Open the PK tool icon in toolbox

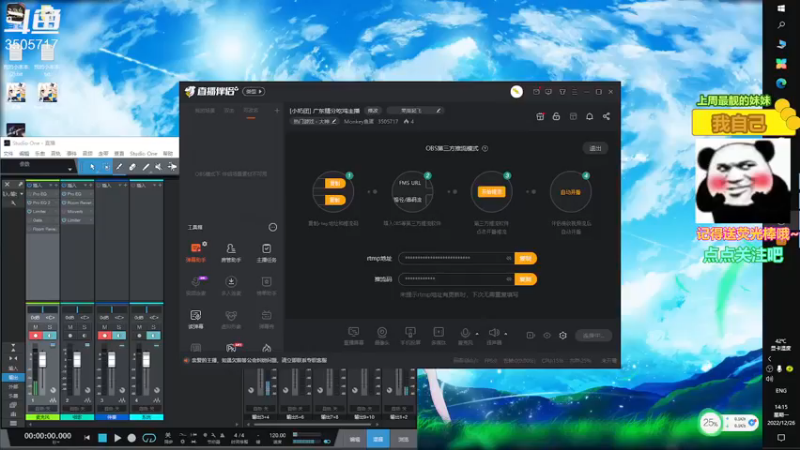pyautogui.click(x=232, y=348)
